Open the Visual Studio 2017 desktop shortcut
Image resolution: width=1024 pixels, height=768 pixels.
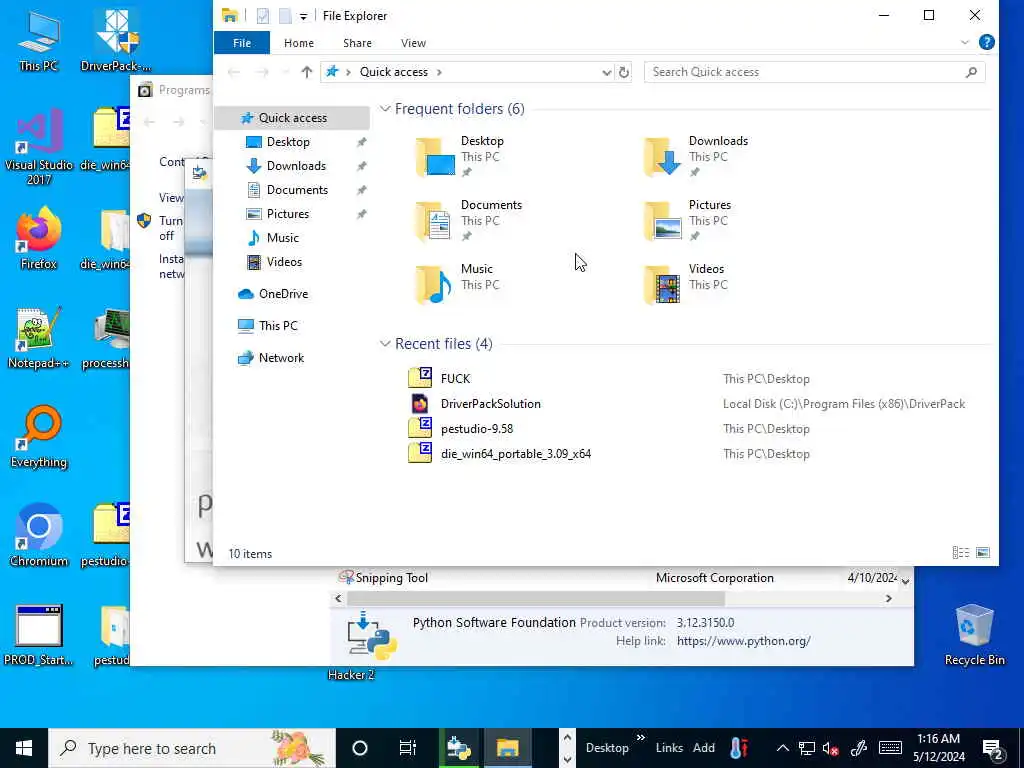pyautogui.click(x=39, y=146)
